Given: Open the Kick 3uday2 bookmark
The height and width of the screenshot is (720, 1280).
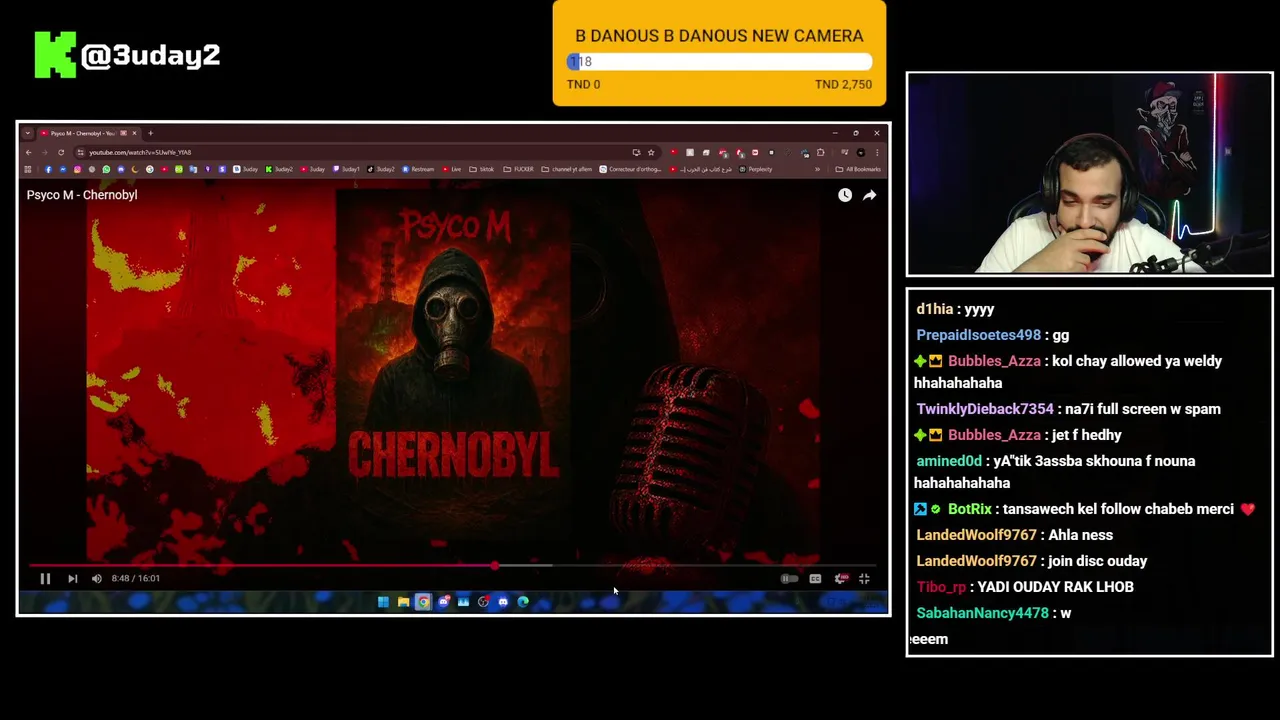Looking at the screenshot, I should [279, 169].
